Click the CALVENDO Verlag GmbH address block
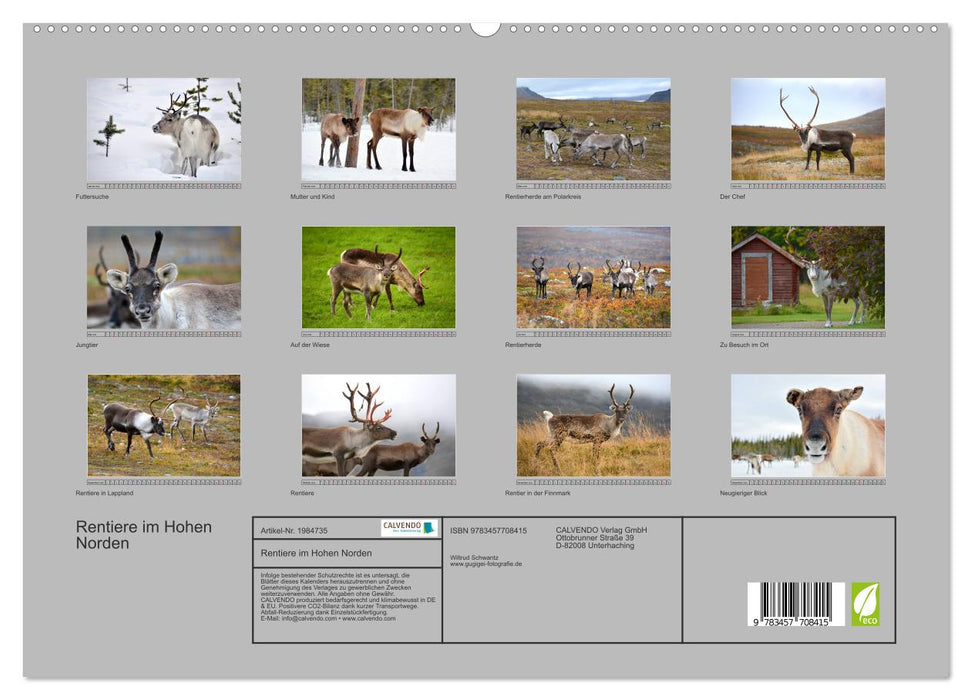Screen dimensions: 971x700 click(x=600, y=537)
